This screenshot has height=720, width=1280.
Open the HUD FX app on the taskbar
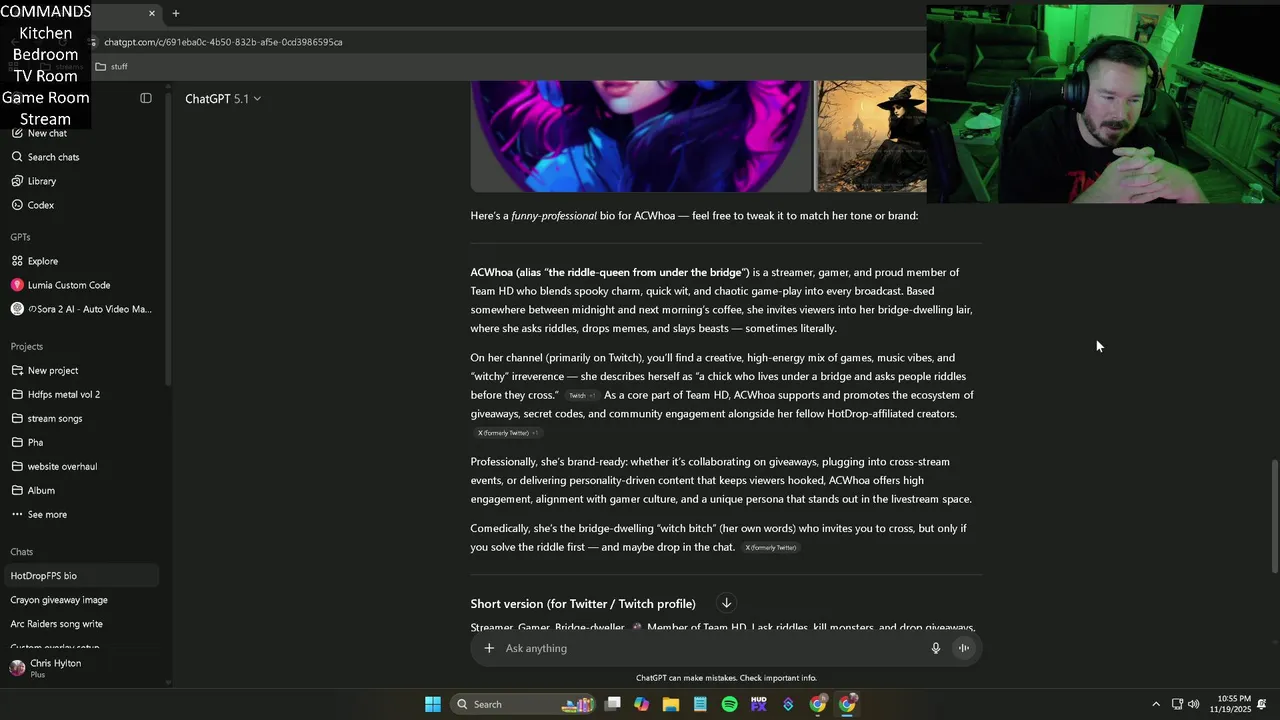coord(759,704)
